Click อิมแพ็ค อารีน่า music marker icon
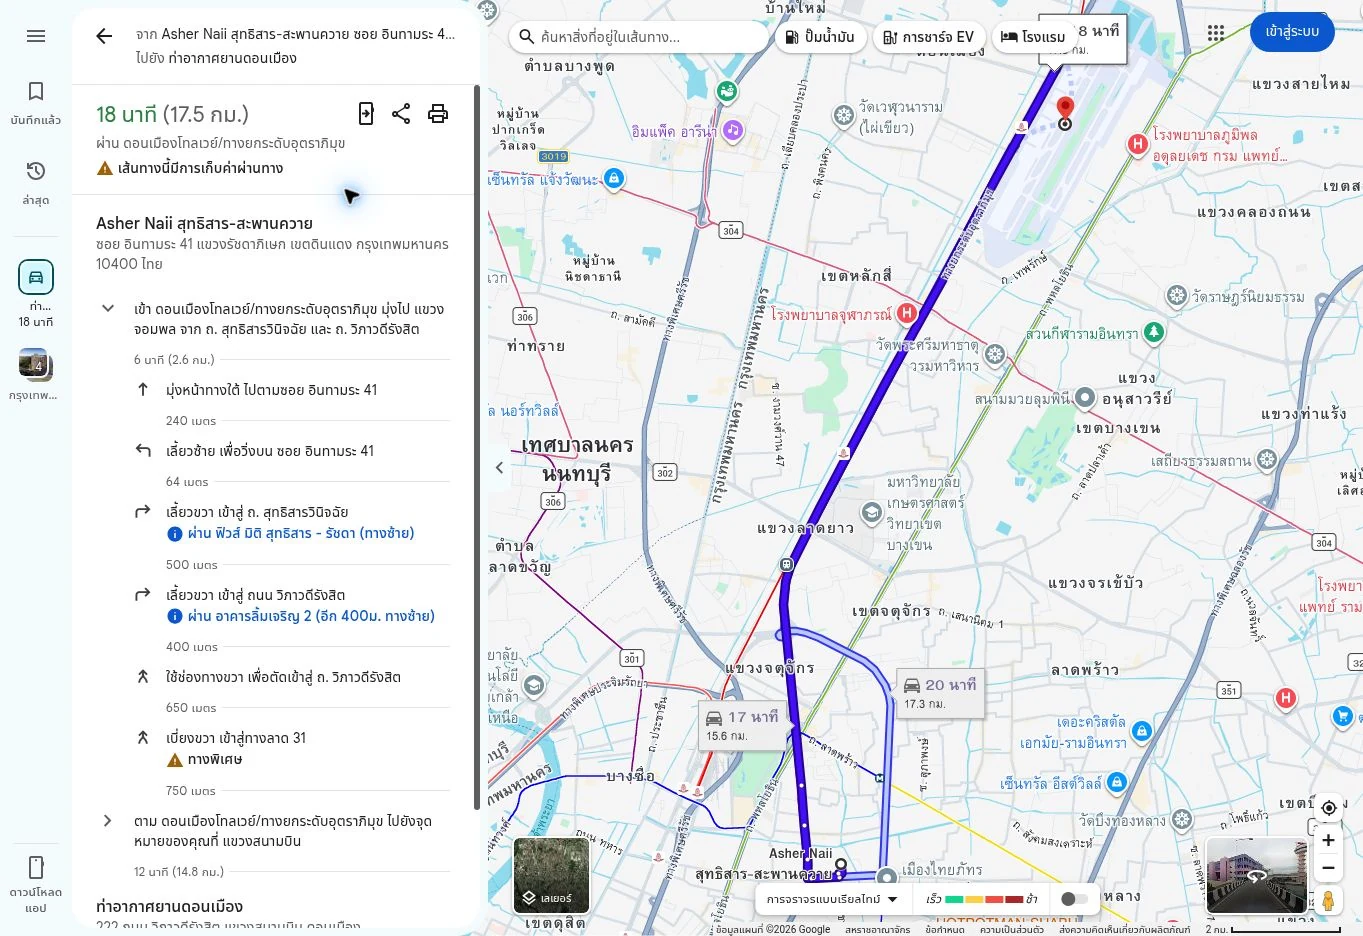The image size is (1363, 936). [x=733, y=130]
